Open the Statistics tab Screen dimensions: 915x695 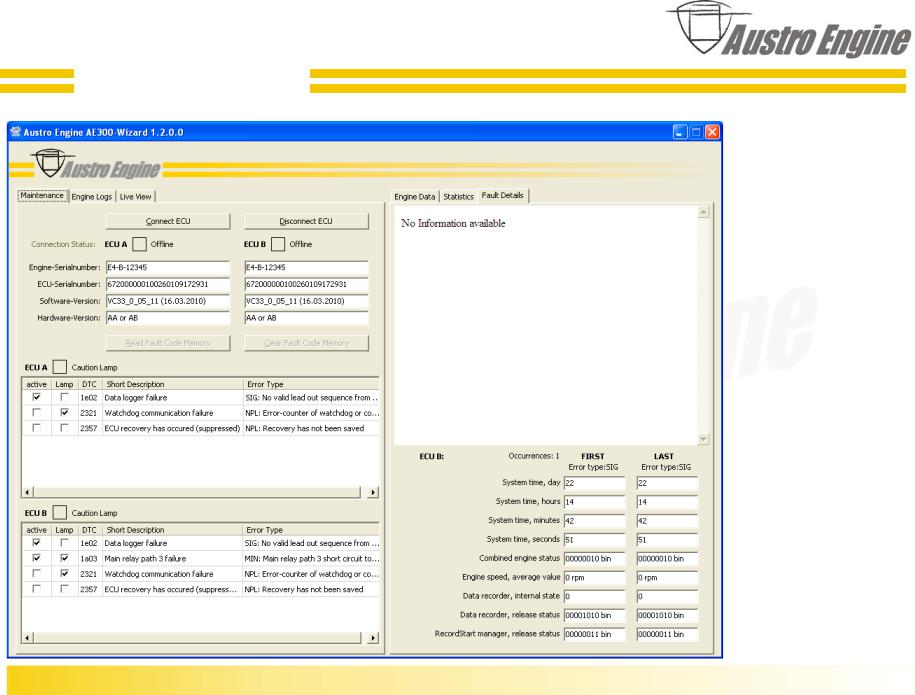458,197
